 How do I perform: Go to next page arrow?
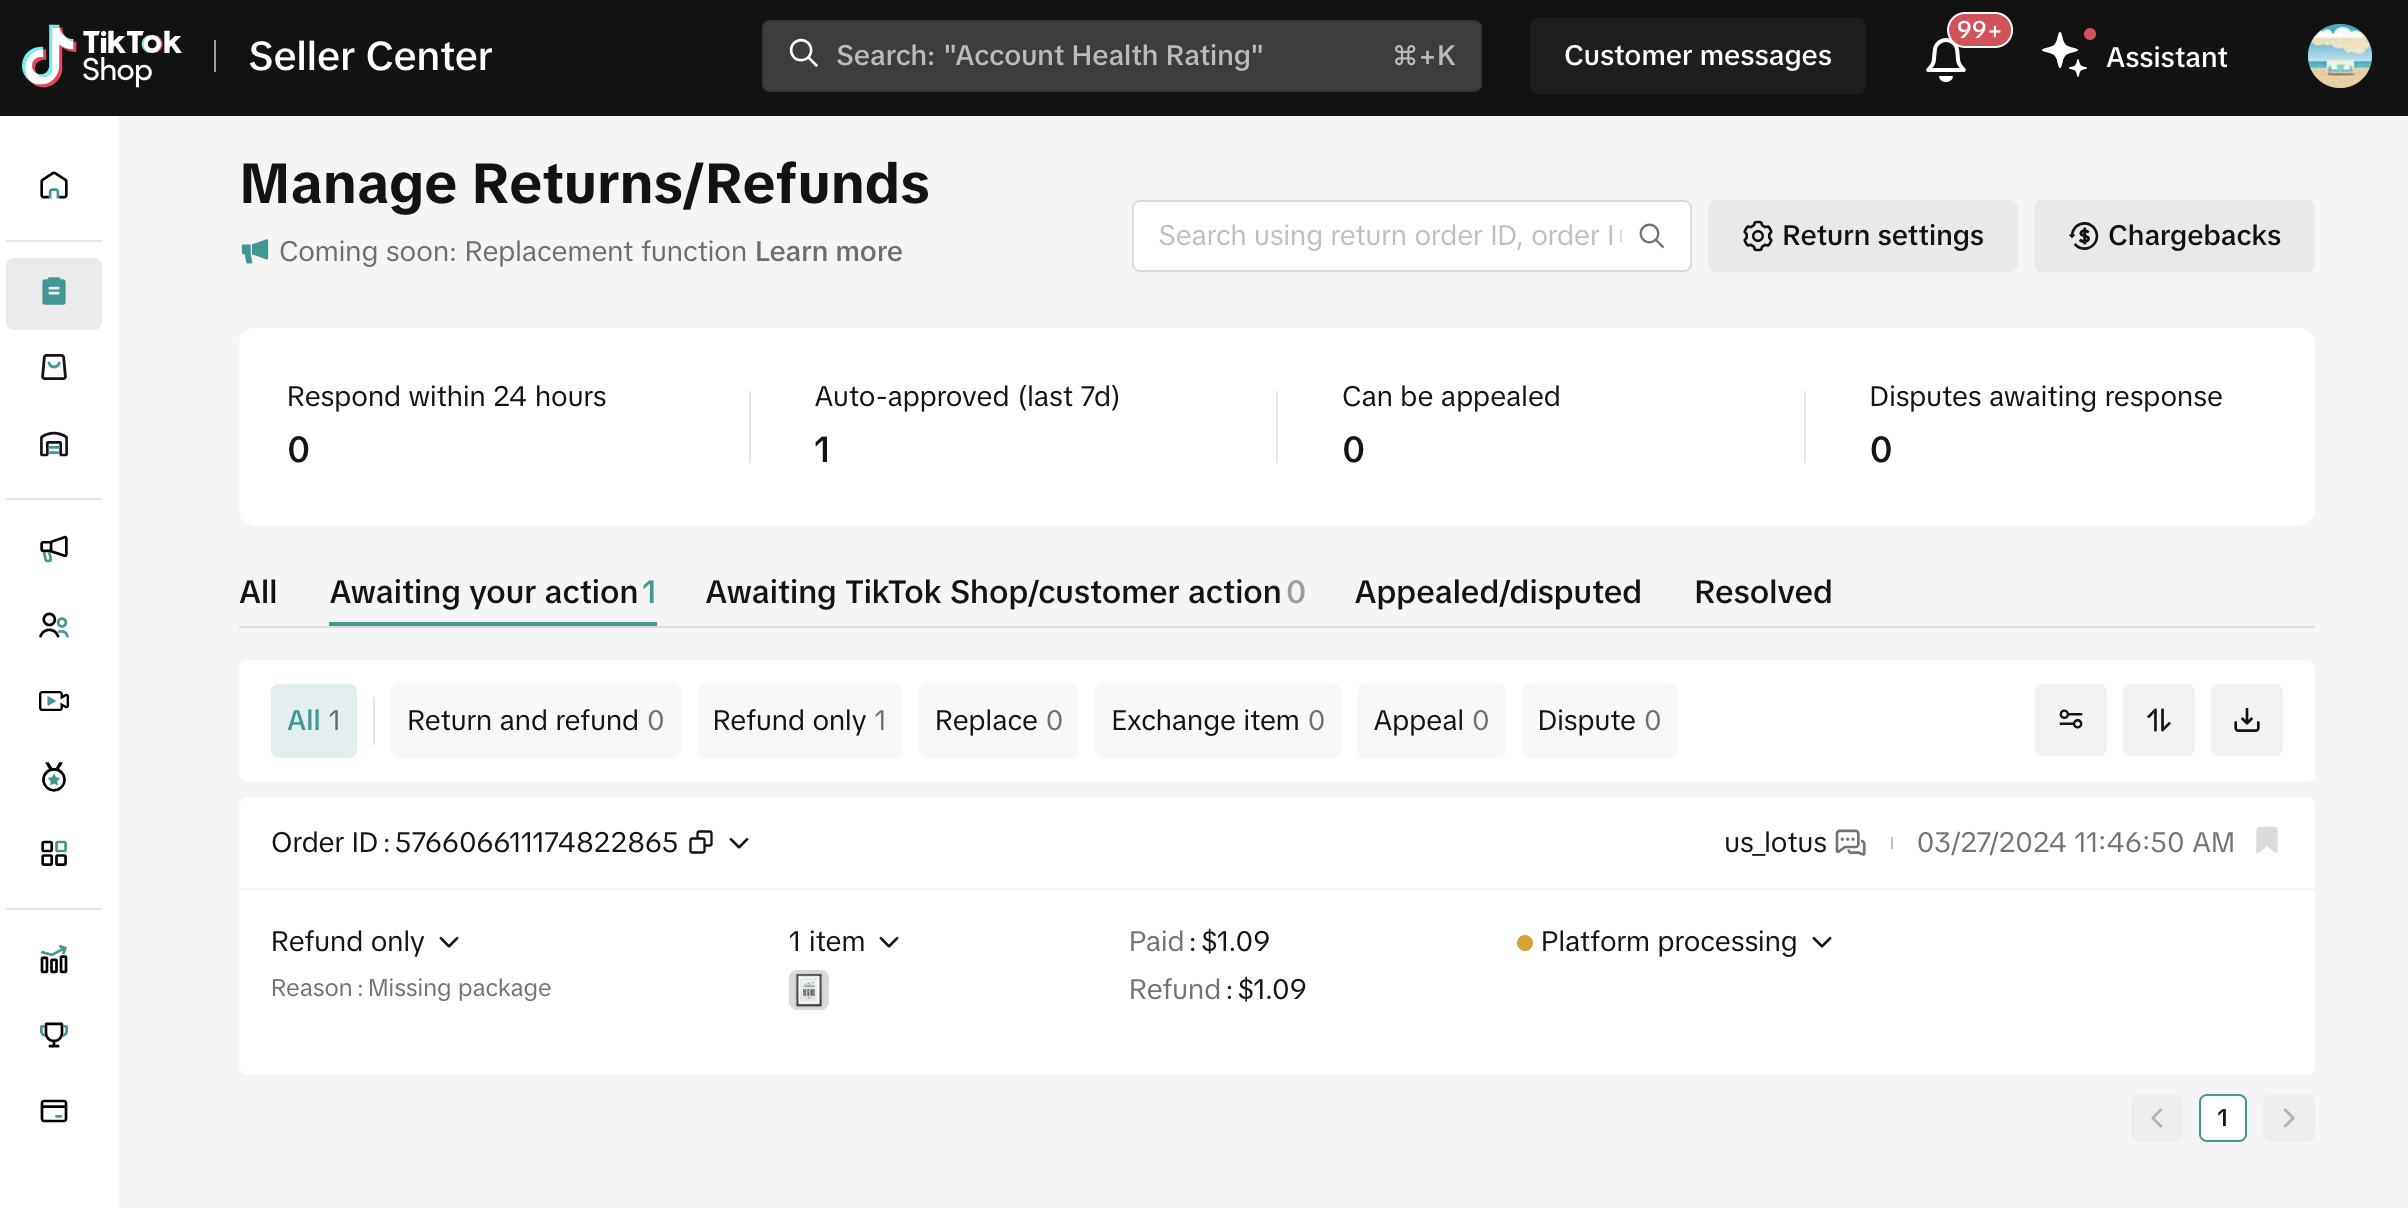tap(2288, 1118)
